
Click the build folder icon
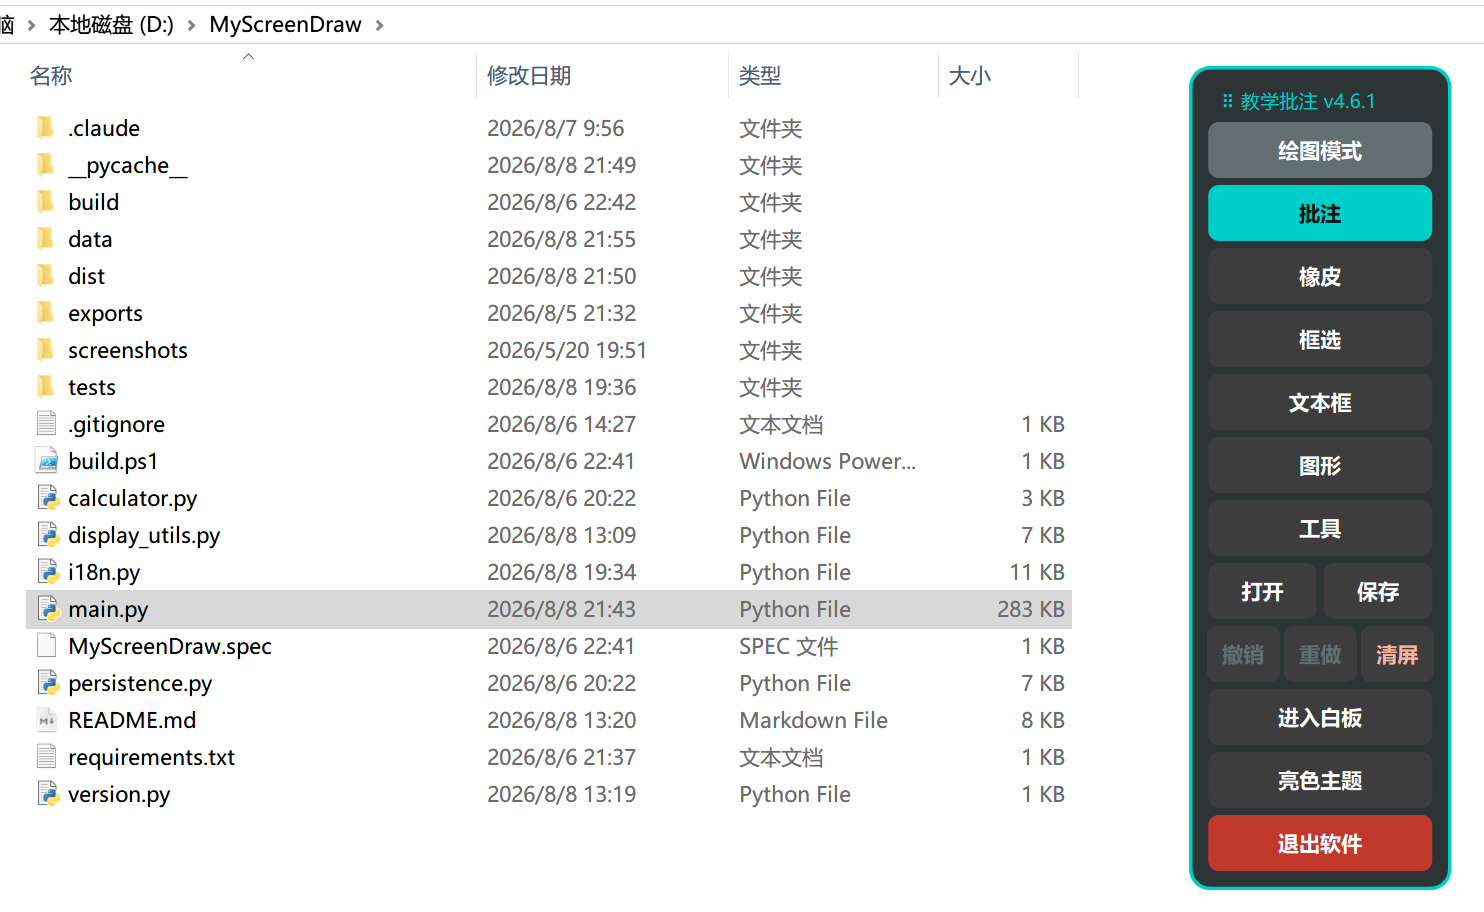(45, 201)
